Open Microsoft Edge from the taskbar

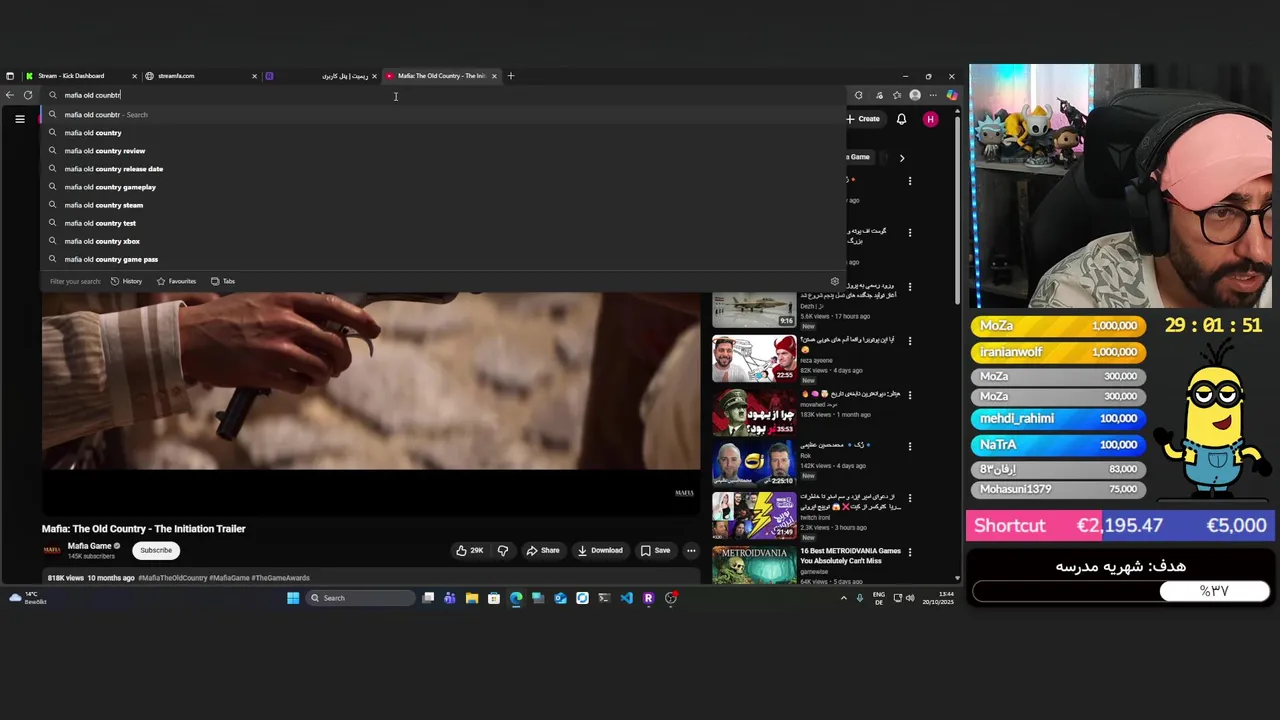pyautogui.click(x=516, y=598)
